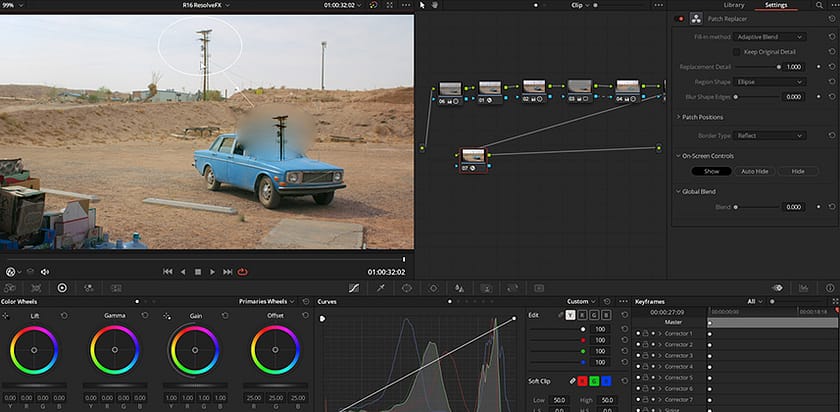
Task: Toggle the R curve channel button
Action: [582, 315]
